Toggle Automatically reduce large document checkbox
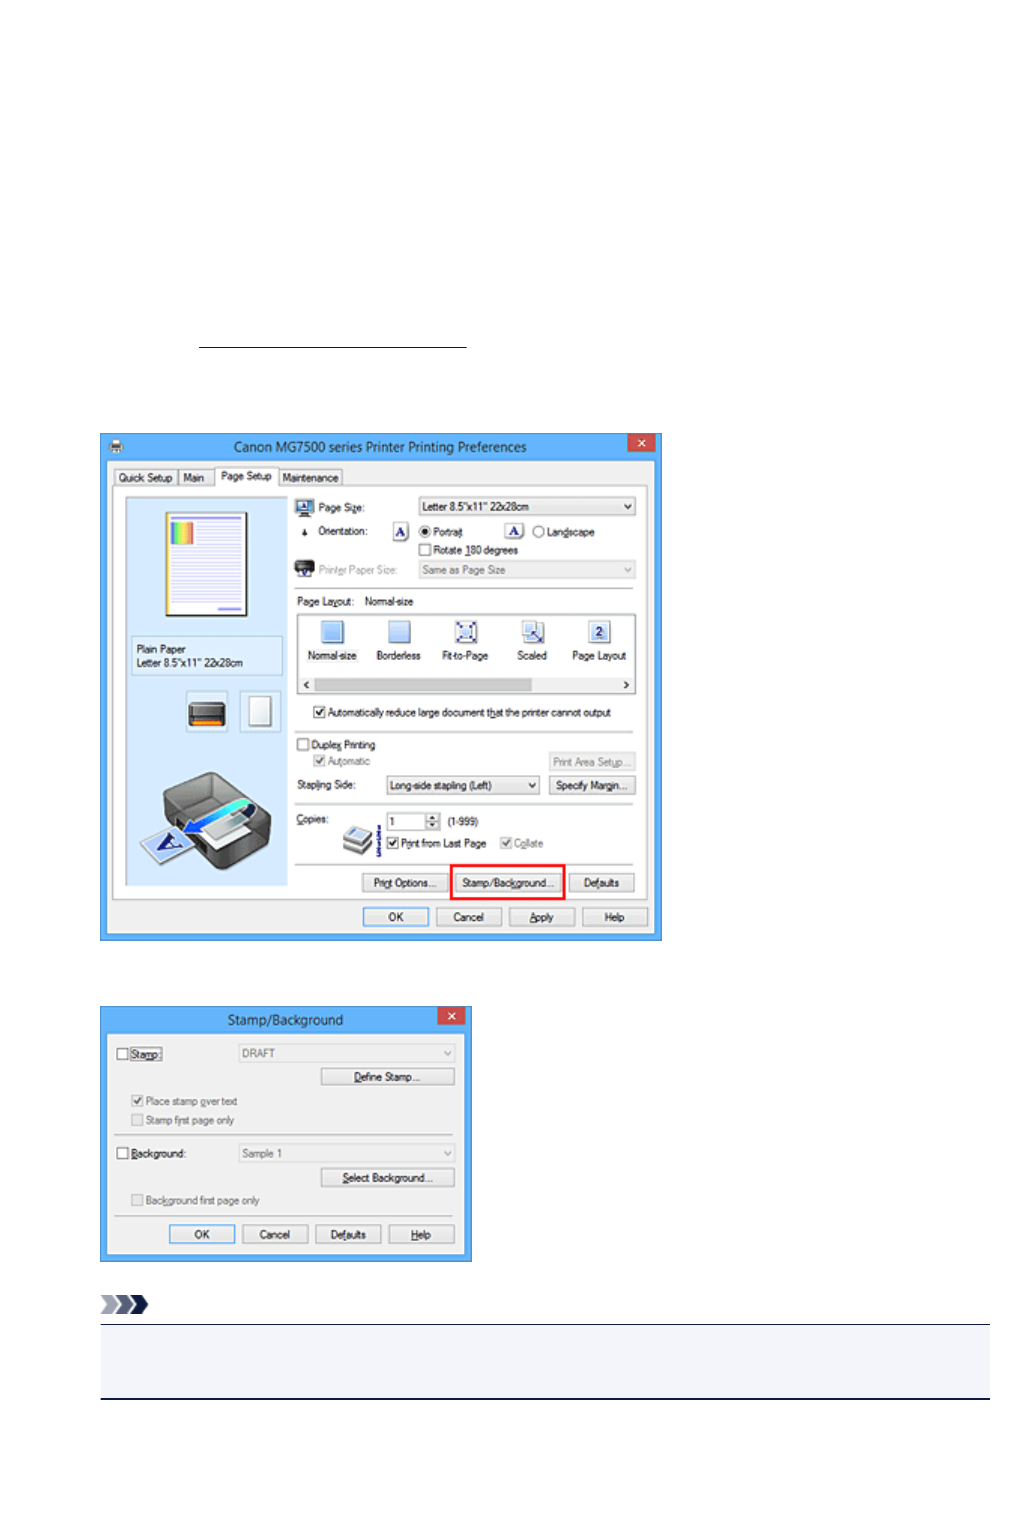 (319, 713)
